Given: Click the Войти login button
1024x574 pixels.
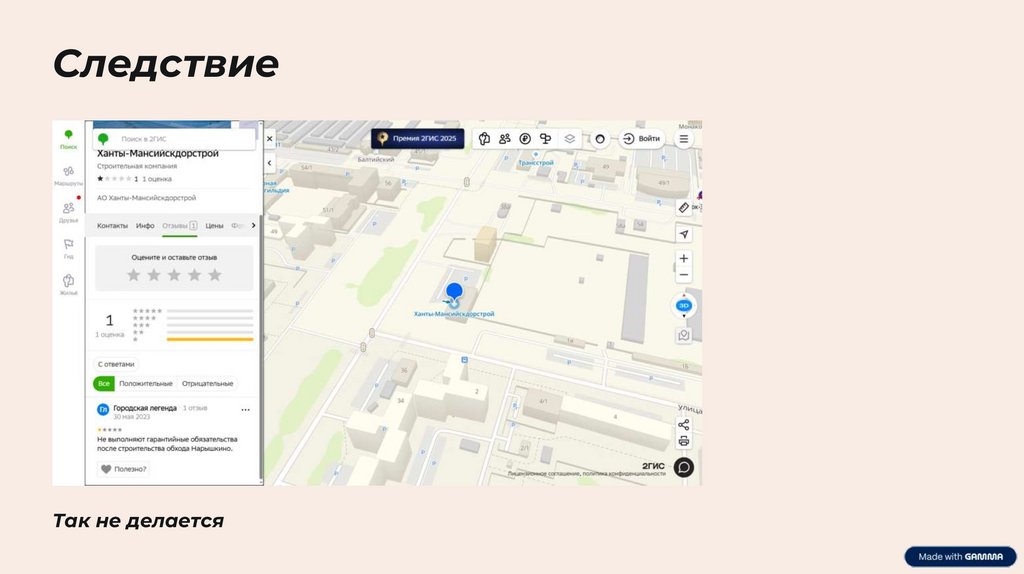Looking at the screenshot, I should coord(641,138).
